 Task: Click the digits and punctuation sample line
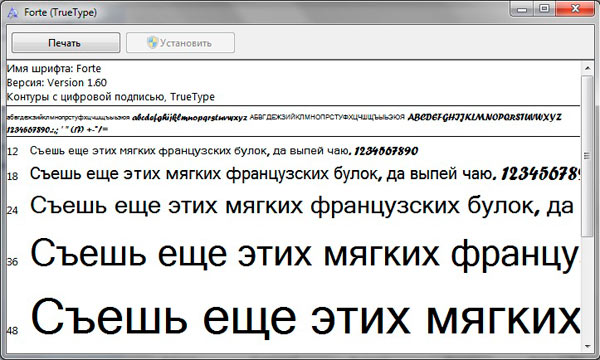click(x=57, y=130)
